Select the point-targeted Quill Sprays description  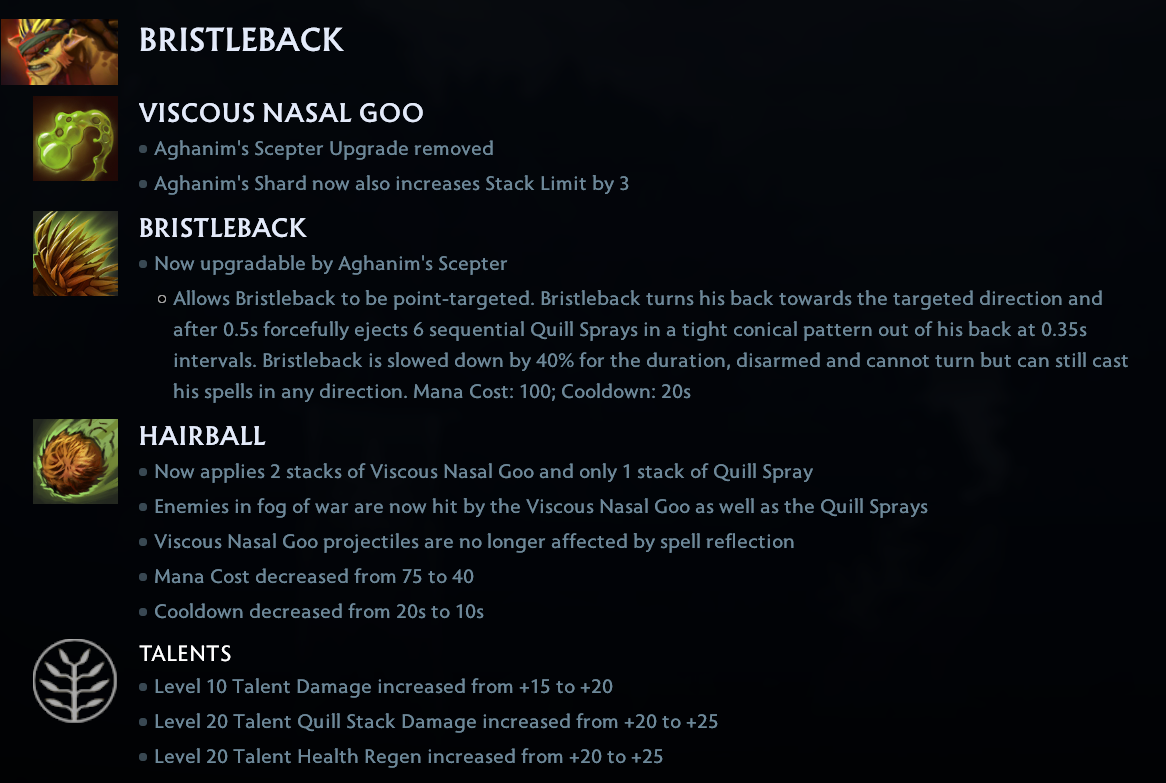coord(650,345)
